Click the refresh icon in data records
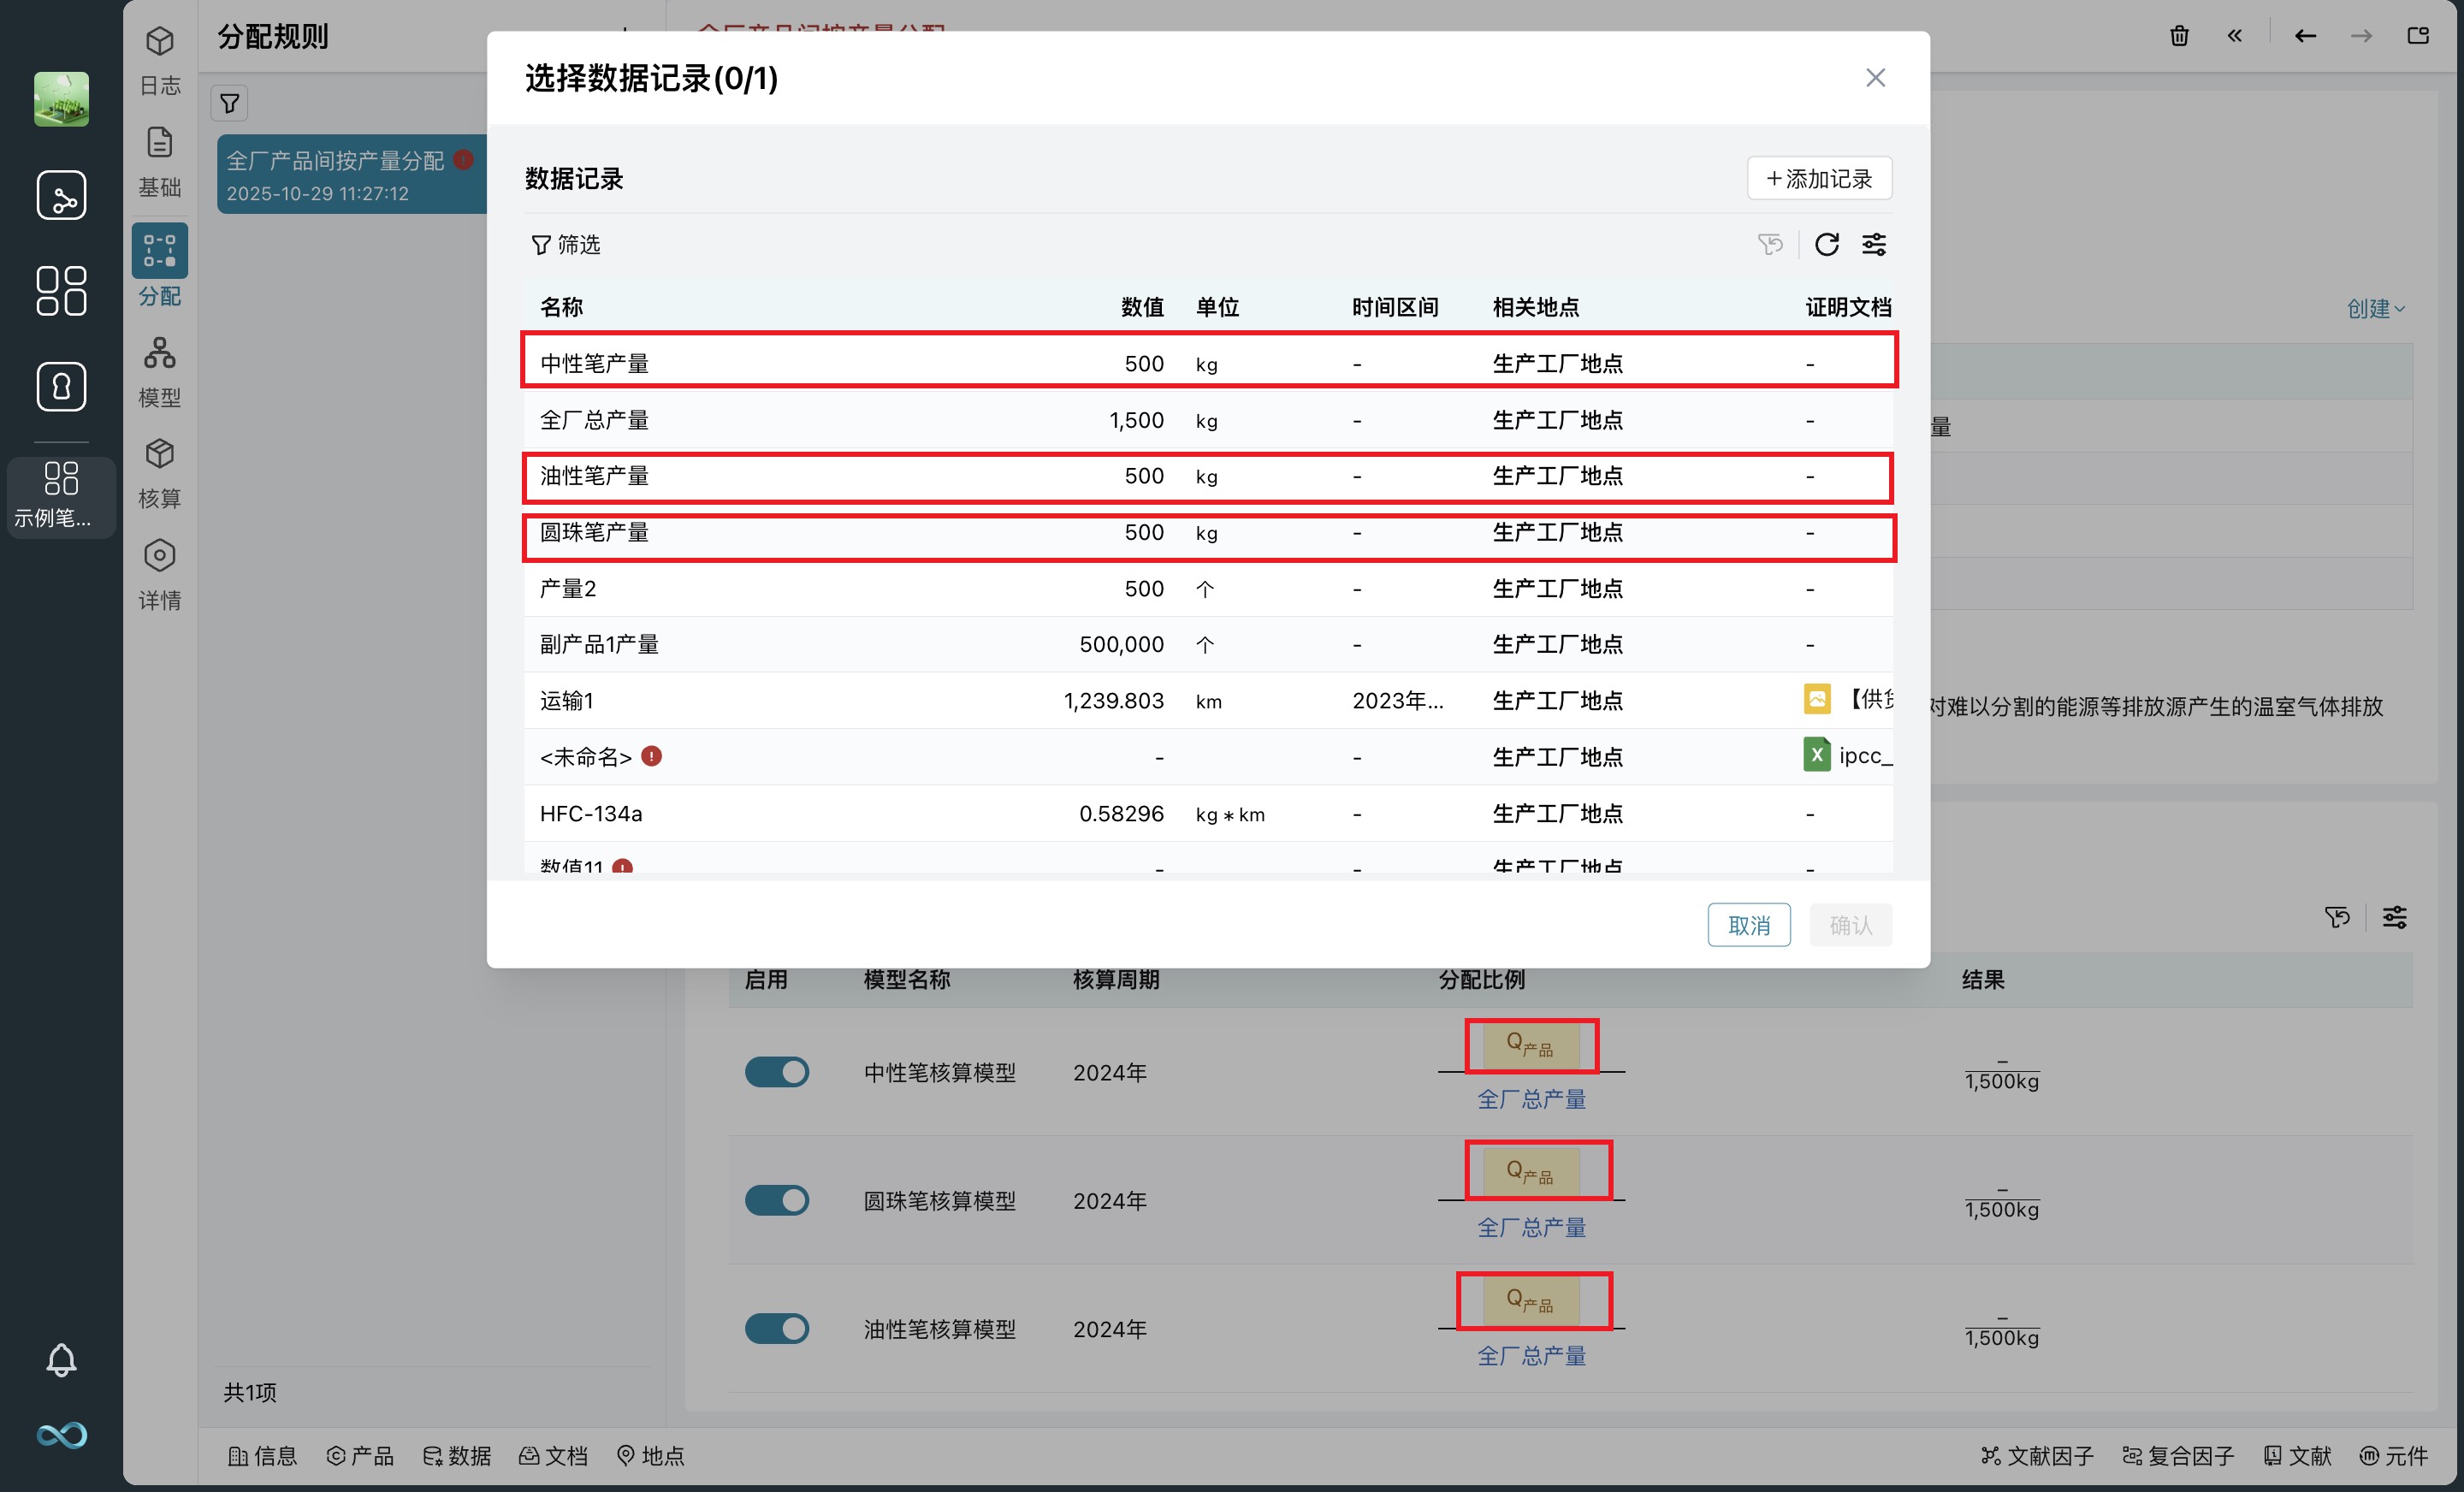Viewport: 2464px width, 1492px height. tap(1826, 244)
